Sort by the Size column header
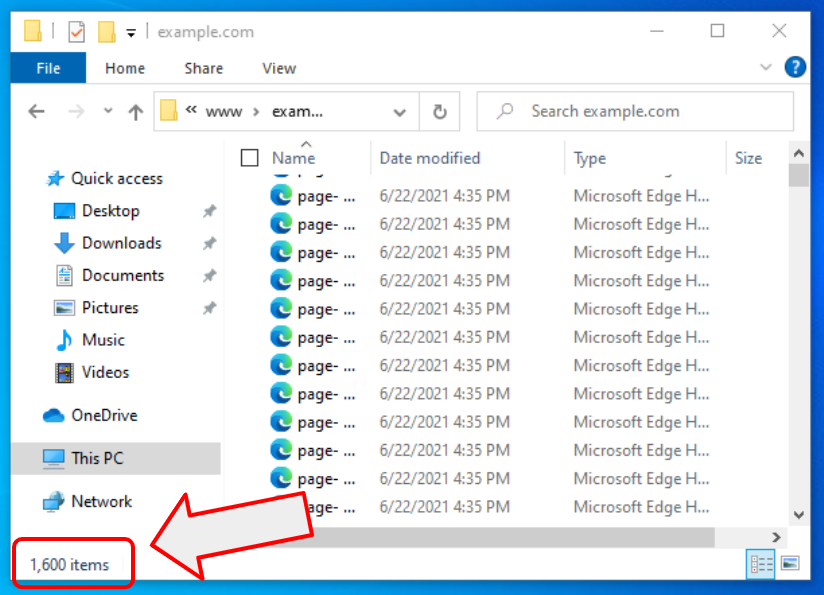The image size is (824, 595). (x=748, y=158)
